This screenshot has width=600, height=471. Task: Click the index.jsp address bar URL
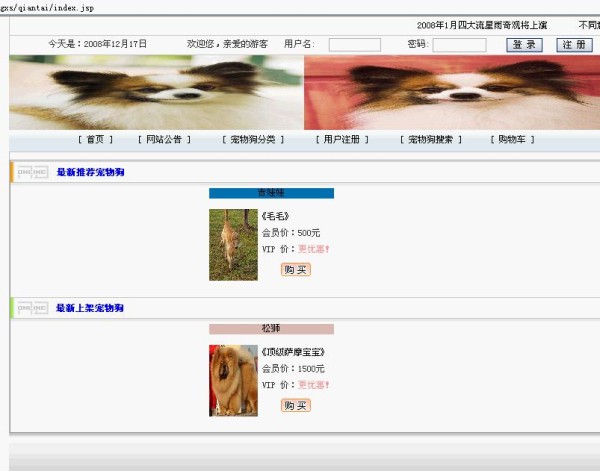click(47, 8)
